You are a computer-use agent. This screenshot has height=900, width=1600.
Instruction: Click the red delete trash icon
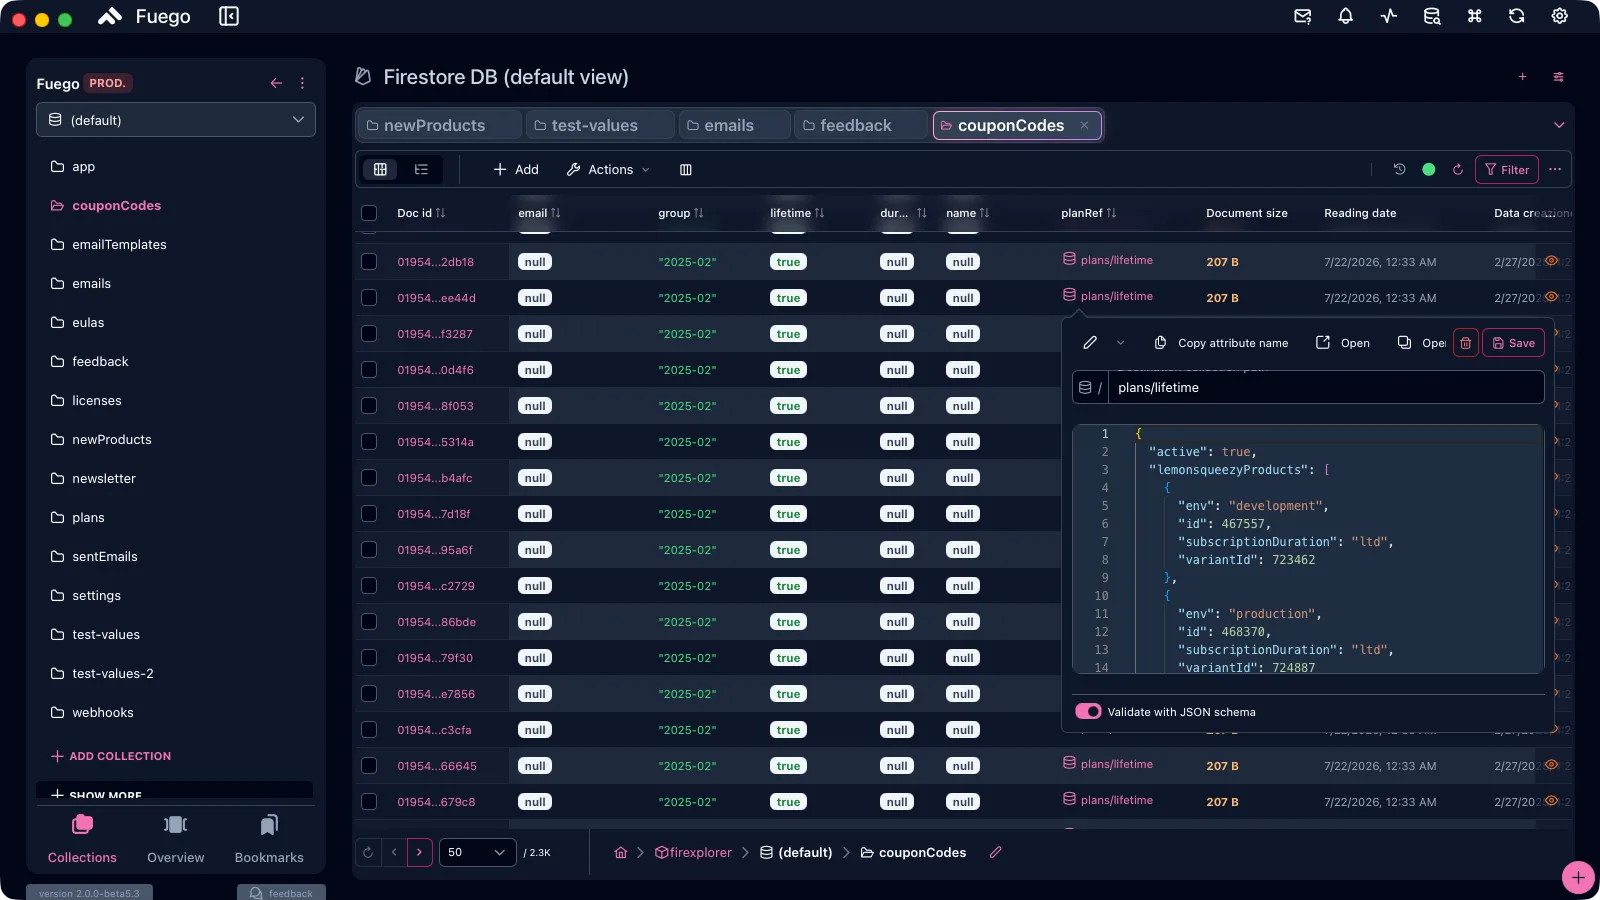point(1465,343)
